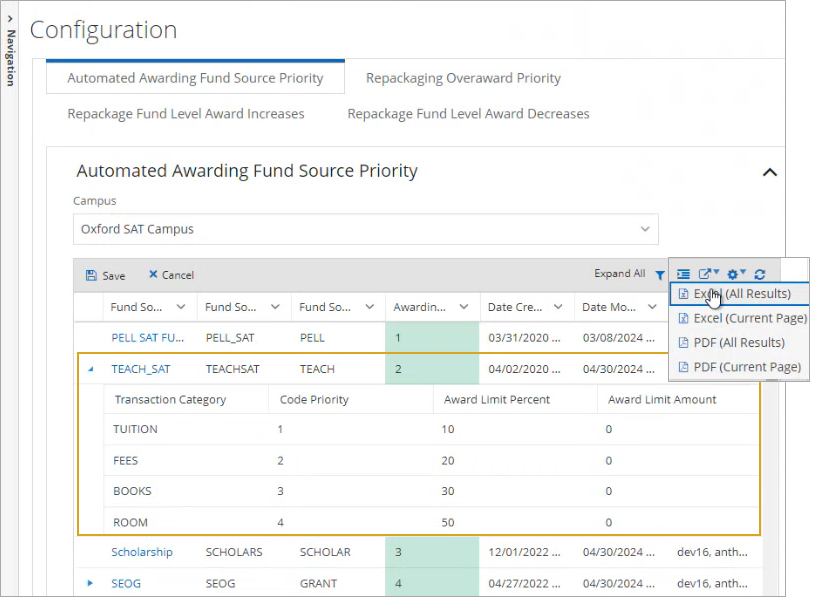Expand the Navigation side panel arrow
The height and width of the screenshot is (597, 820).
tap(9, 19)
